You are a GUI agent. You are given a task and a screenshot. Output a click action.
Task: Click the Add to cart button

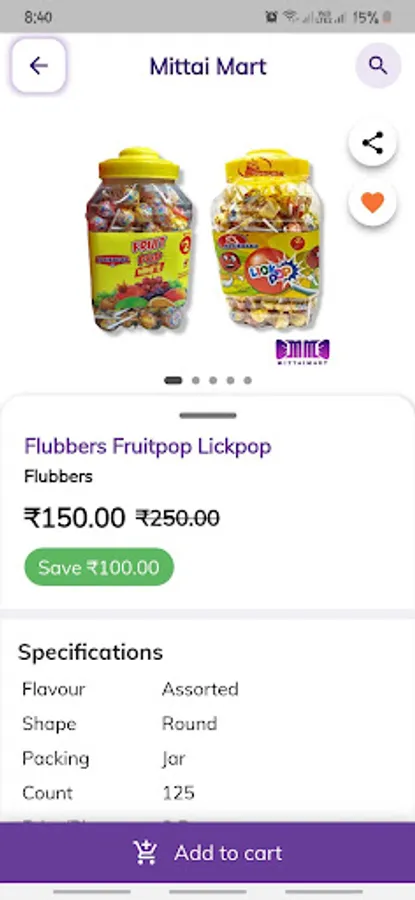click(207, 852)
